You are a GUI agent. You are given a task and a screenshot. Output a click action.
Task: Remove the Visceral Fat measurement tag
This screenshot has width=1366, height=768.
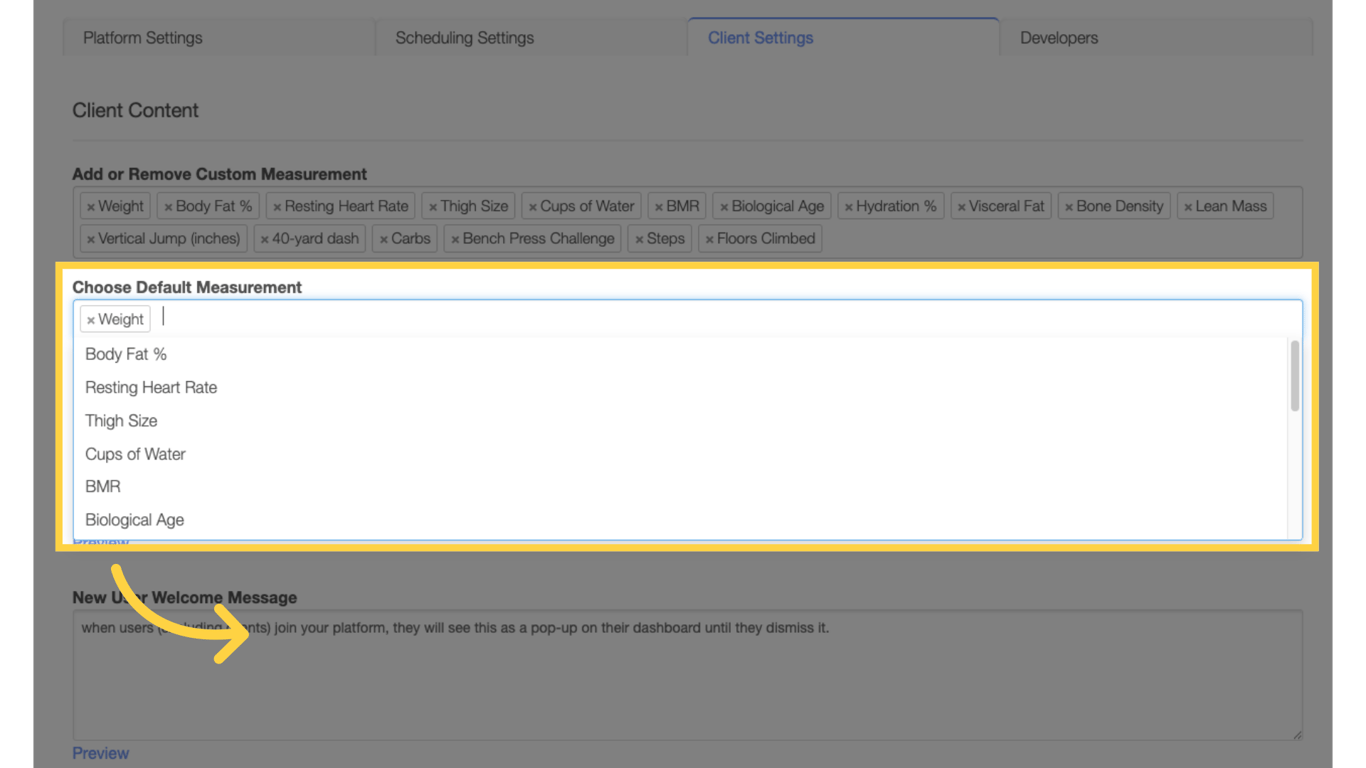(963, 205)
